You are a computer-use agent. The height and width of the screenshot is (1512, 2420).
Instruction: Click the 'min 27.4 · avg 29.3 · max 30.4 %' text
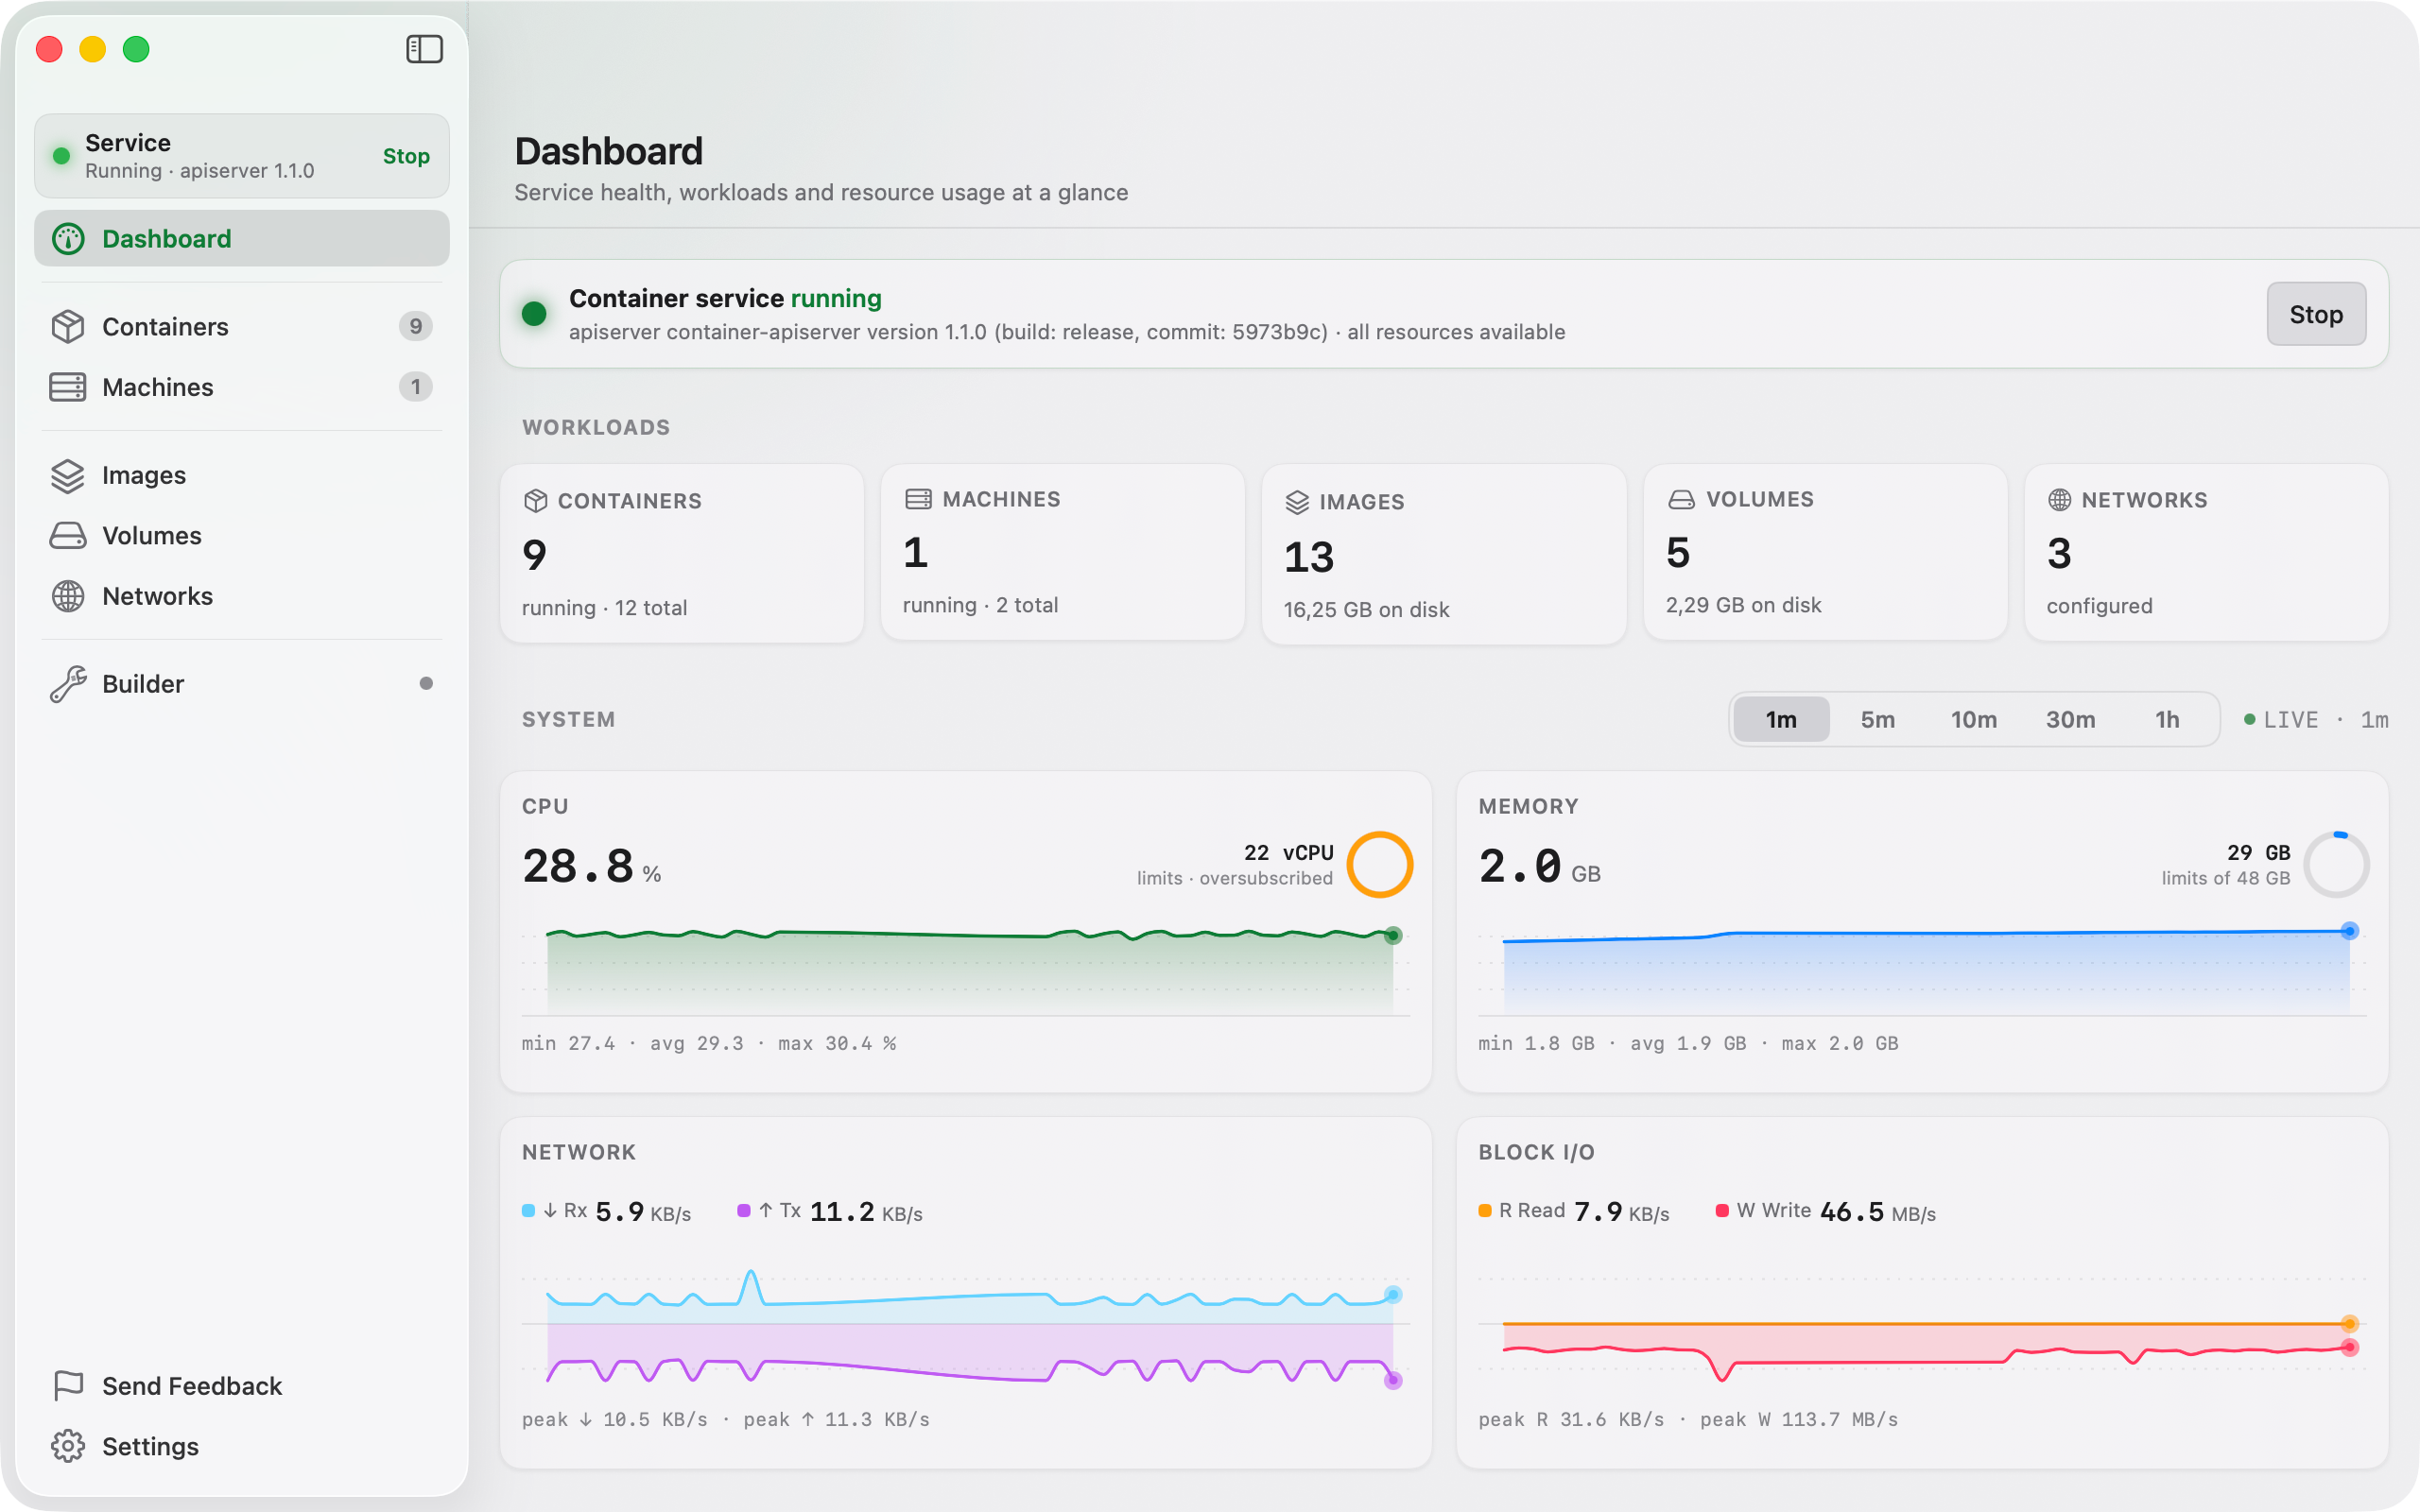tap(709, 1043)
